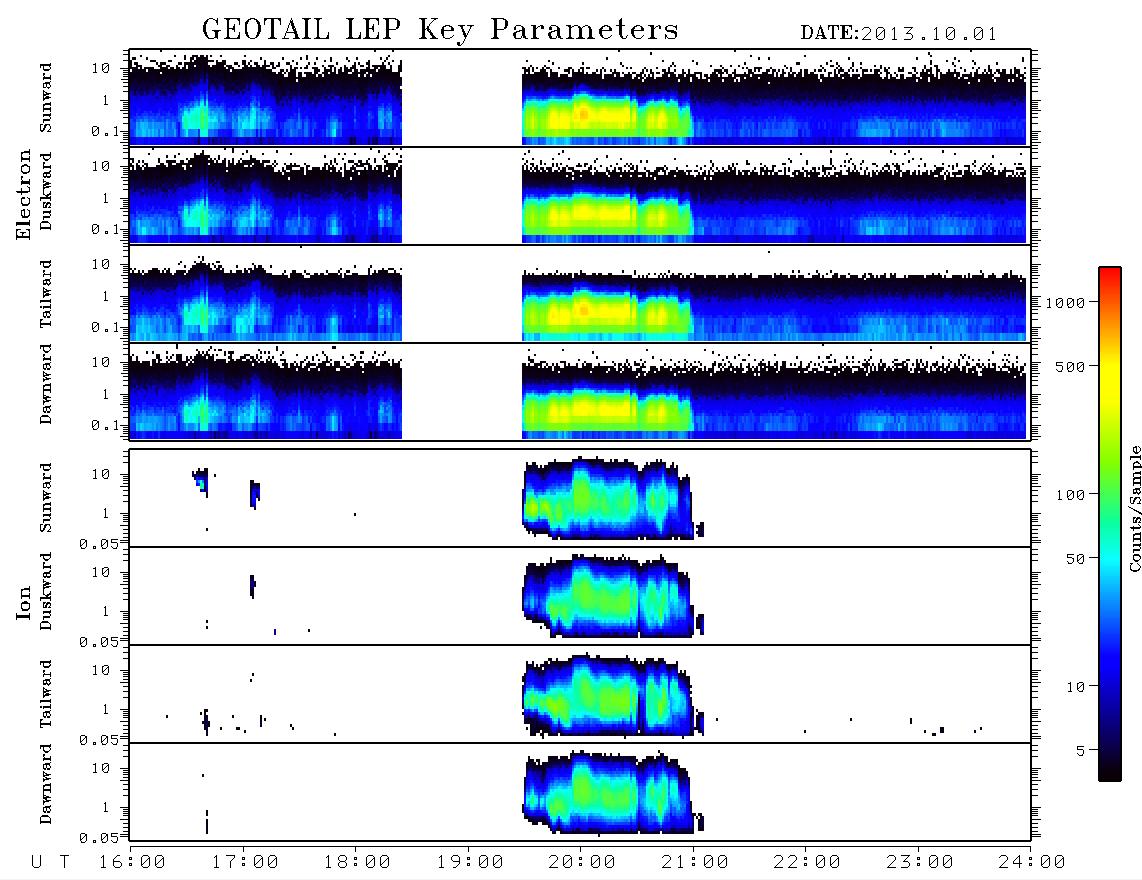Click the Electron Sunward spectrogram panel

tap(580, 98)
